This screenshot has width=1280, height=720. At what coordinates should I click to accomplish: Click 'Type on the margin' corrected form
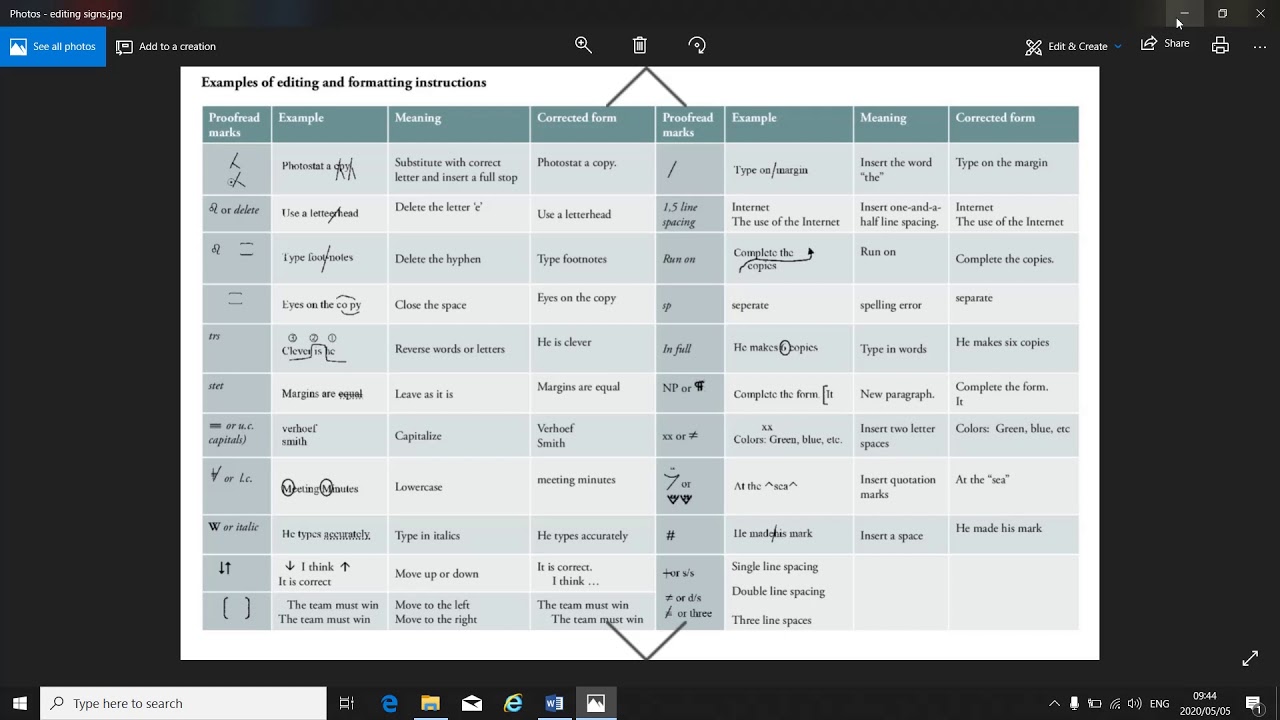[x=1001, y=163]
